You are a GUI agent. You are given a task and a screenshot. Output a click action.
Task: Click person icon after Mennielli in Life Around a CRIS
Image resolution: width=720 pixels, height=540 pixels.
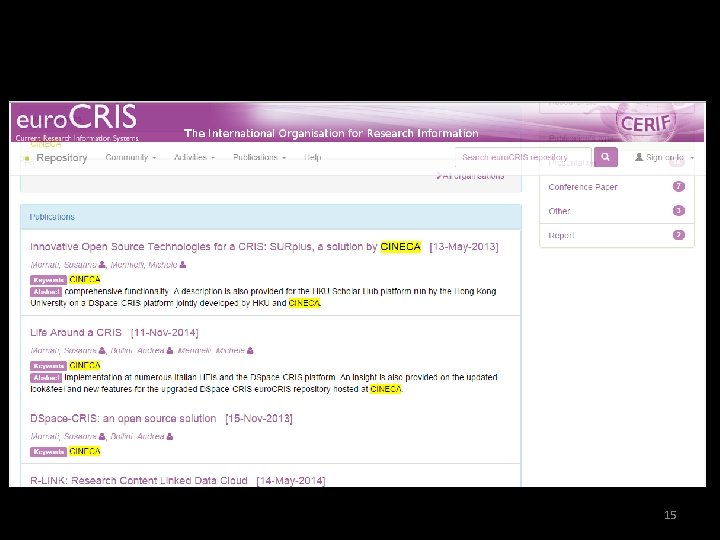tap(250, 350)
